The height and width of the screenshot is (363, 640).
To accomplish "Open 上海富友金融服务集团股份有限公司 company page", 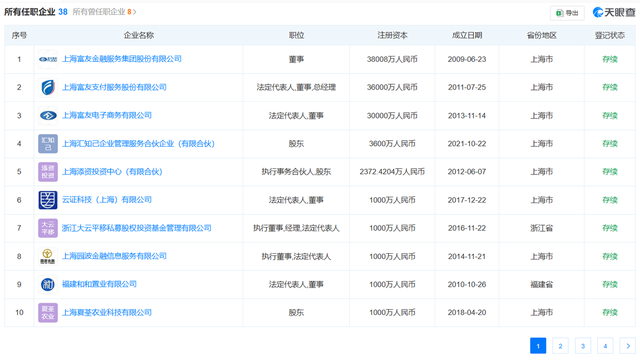I will coord(122,59).
